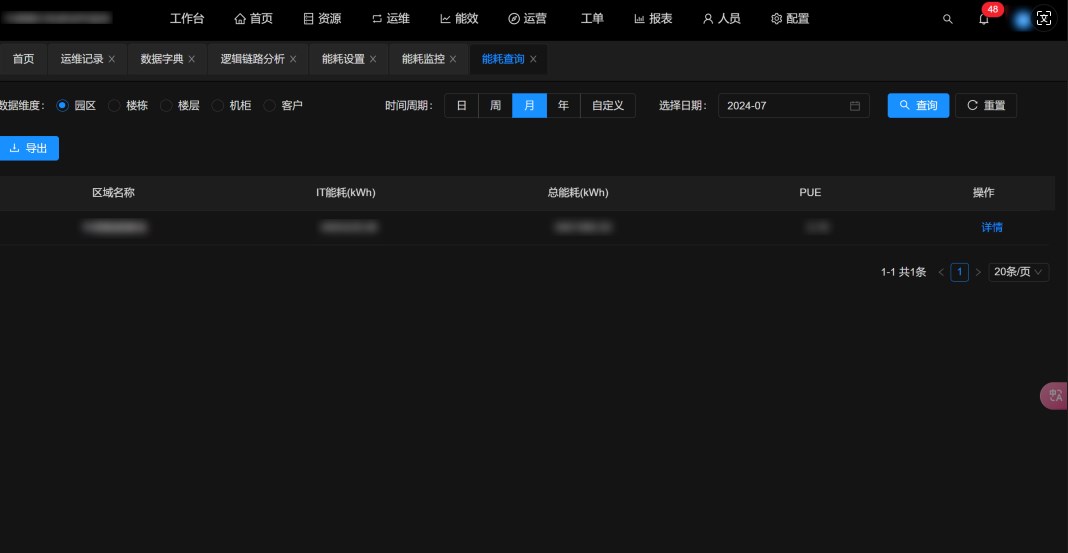This screenshot has width=1068, height=553.
Task: Open the 配置 settings menu
Action: pyautogui.click(x=790, y=19)
